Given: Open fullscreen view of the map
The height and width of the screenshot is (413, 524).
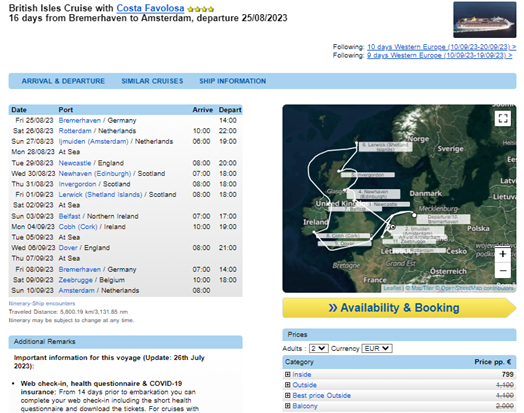Looking at the screenshot, I should tap(503, 118).
